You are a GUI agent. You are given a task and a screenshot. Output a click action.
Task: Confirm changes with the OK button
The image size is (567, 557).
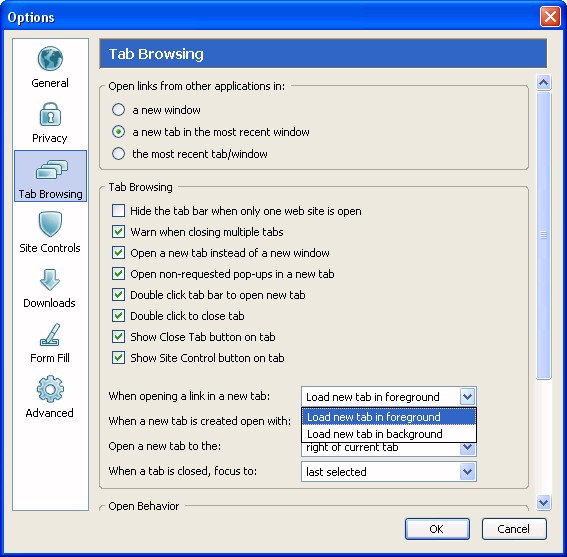(x=437, y=529)
